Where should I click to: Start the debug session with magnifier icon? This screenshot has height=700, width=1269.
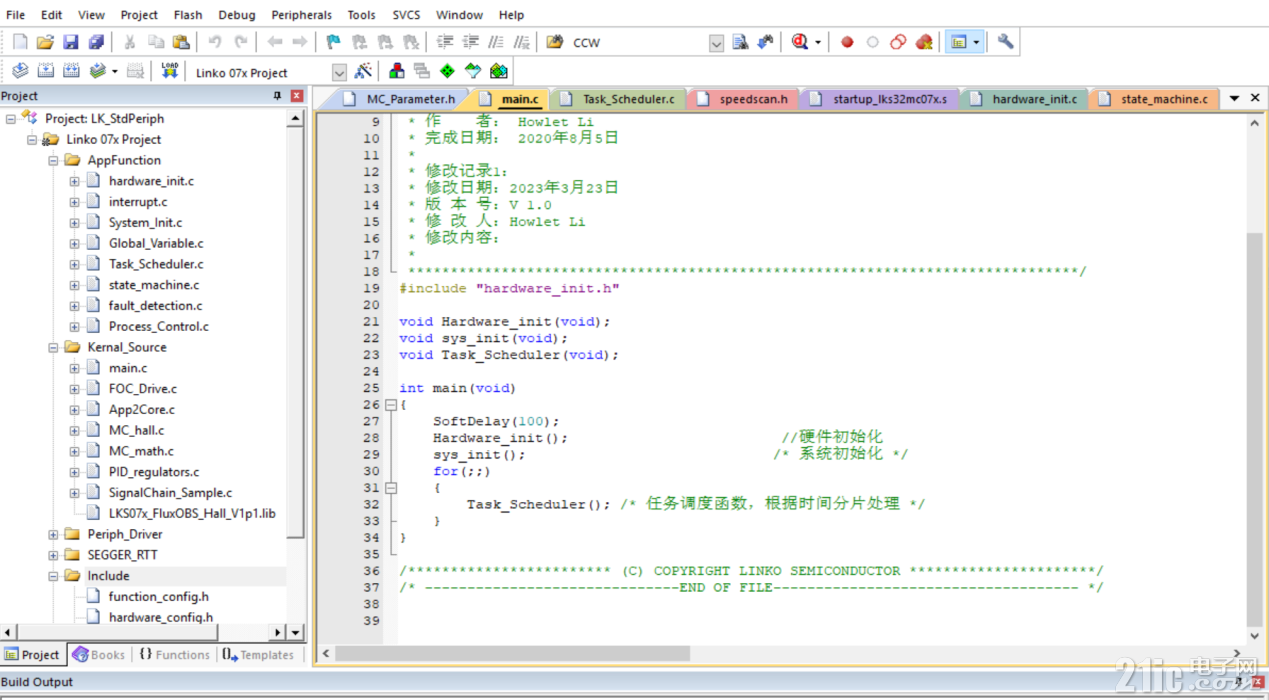tap(800, 42)
